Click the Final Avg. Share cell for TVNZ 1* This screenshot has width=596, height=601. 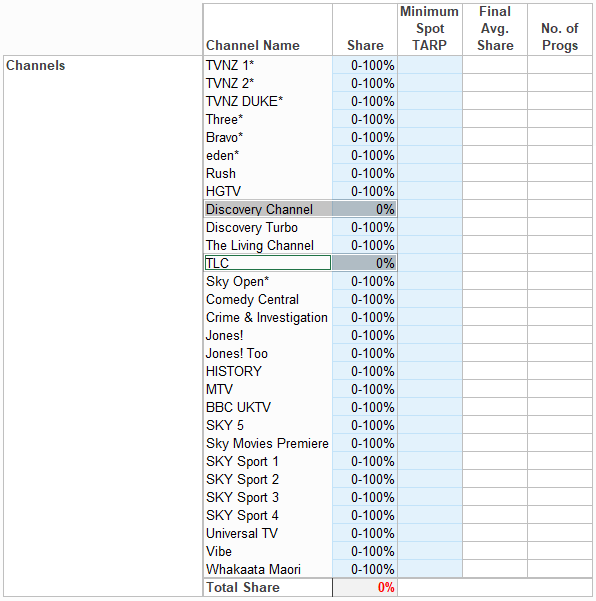[x=495, y=65]
